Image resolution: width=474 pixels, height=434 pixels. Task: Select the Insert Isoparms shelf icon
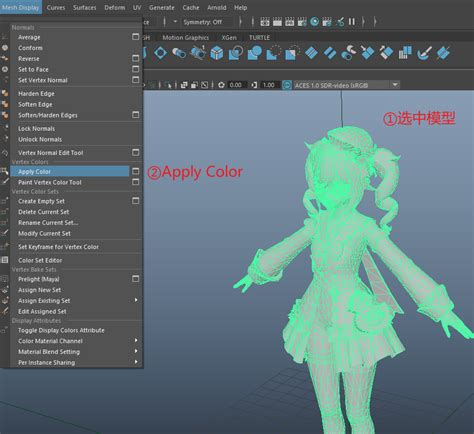coord(367,53)
